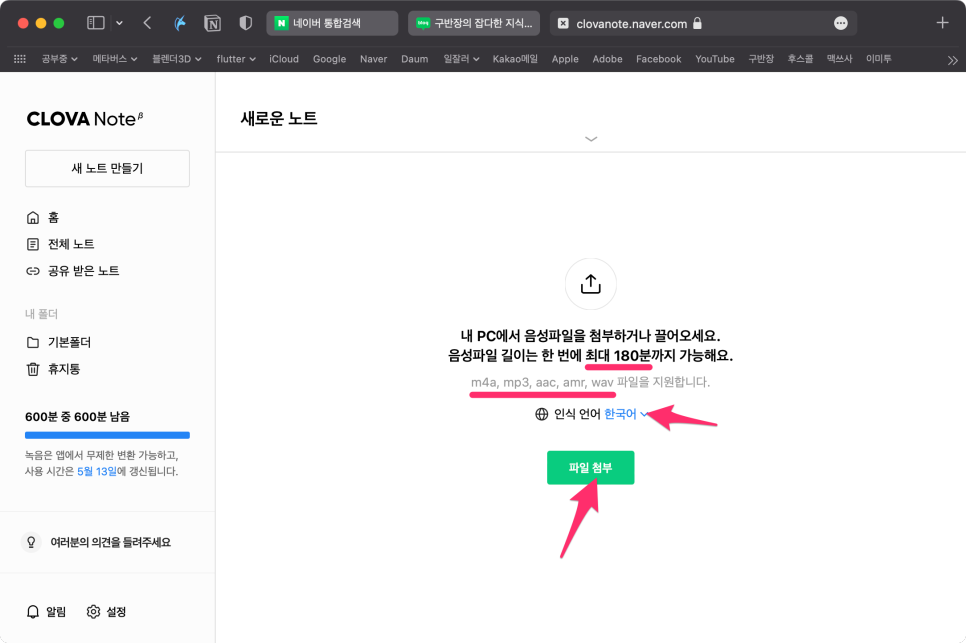The image size is (966, 643).
Task: Open 이미투 bookmark
Action: click(x=879, y=59)
